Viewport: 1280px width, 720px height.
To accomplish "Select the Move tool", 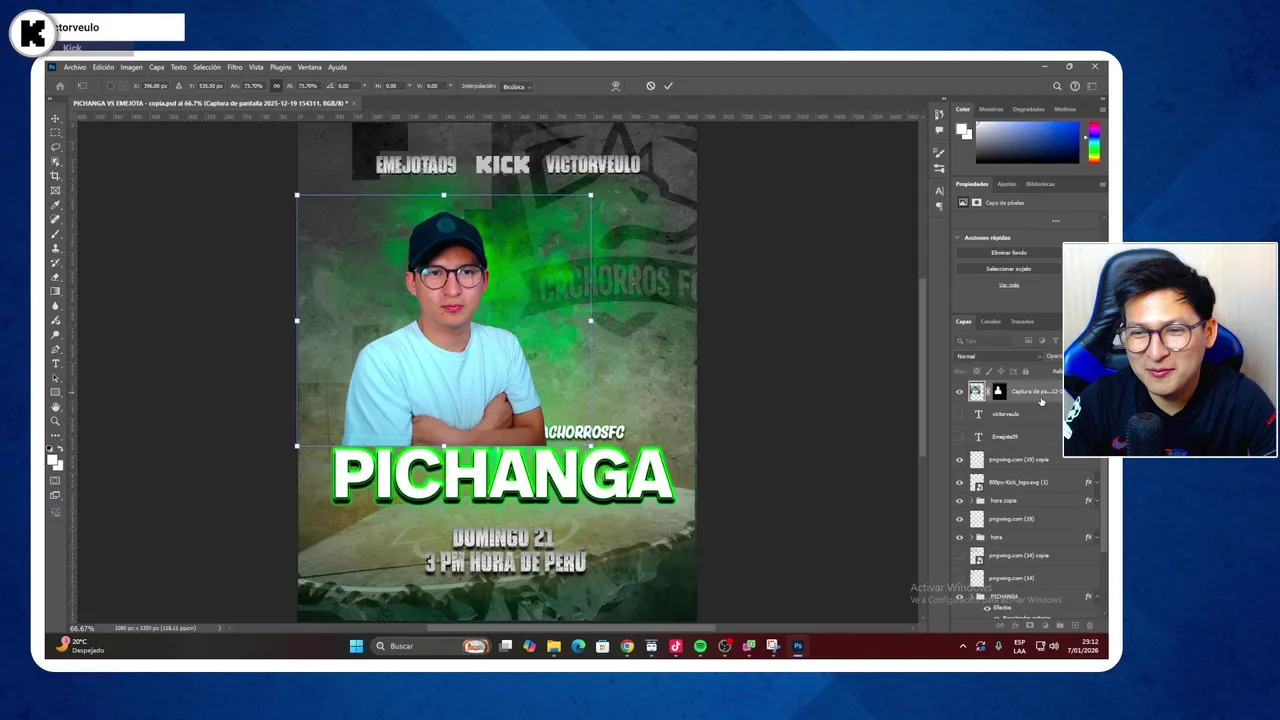I will tap(55, 118).
